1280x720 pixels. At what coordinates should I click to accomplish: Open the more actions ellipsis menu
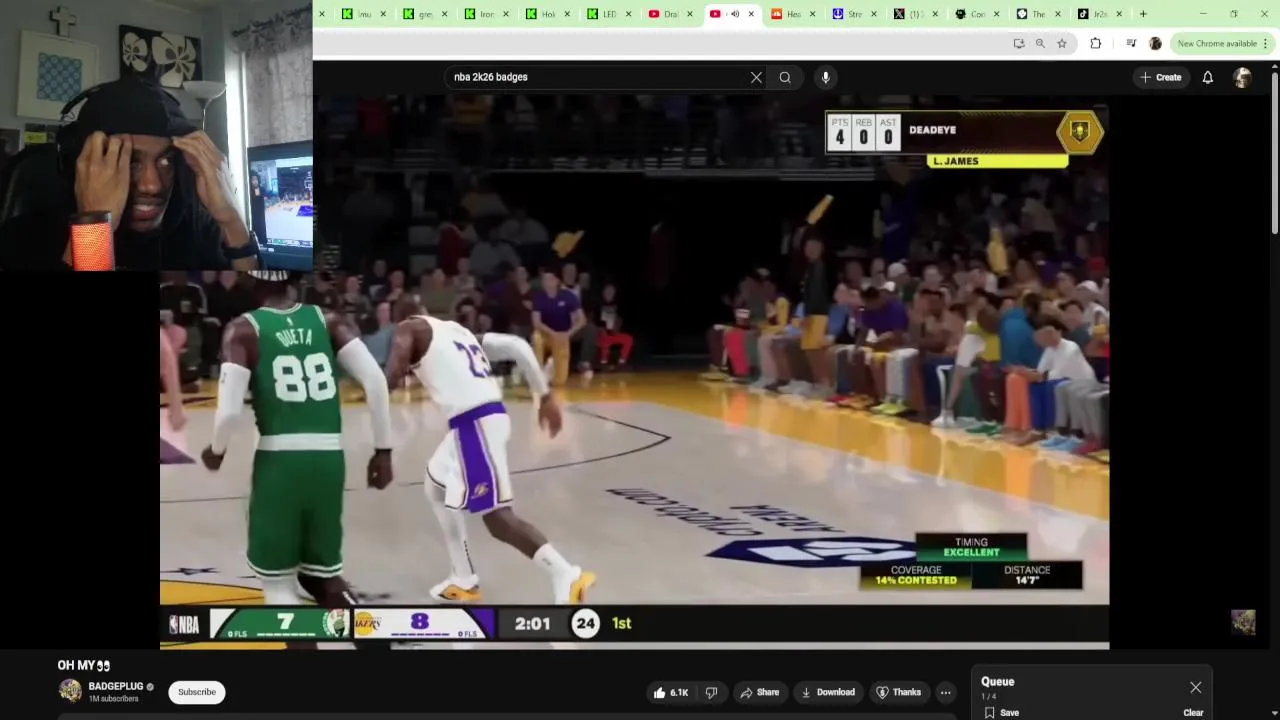tap(945, 692)
